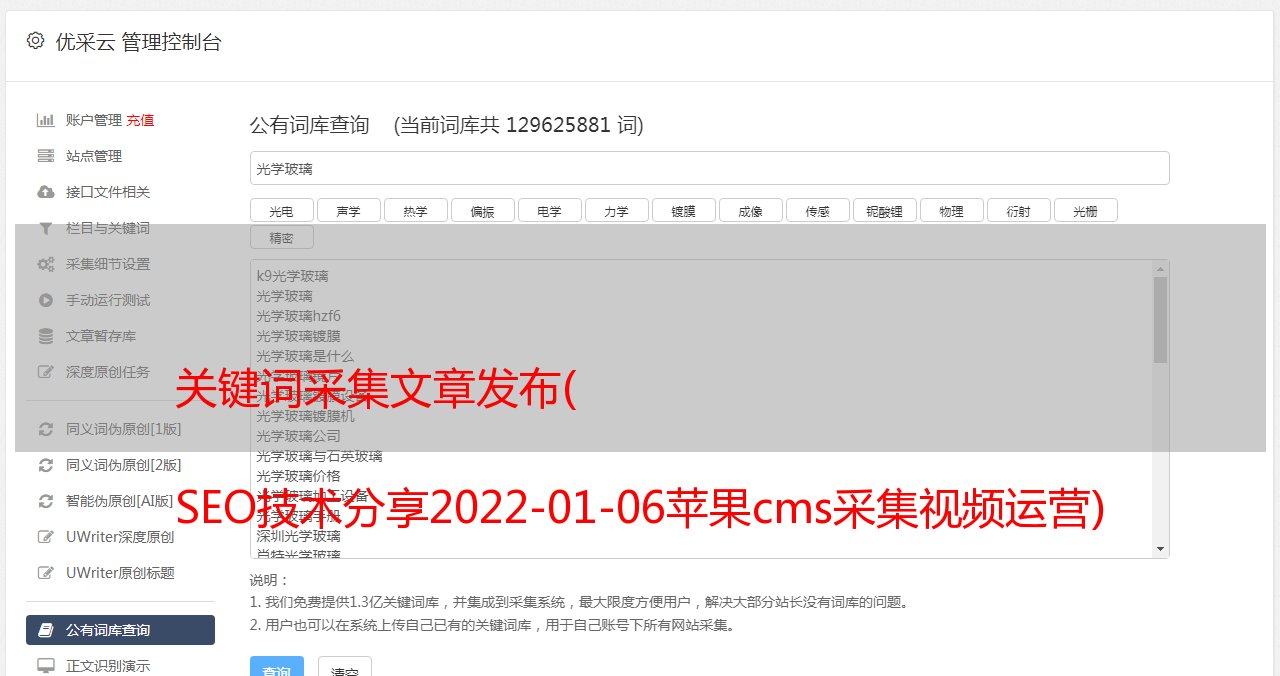Click the settings gear icon beside 优采云
The height and width of the screenshot is (676, 1280).
coord(36,41)
